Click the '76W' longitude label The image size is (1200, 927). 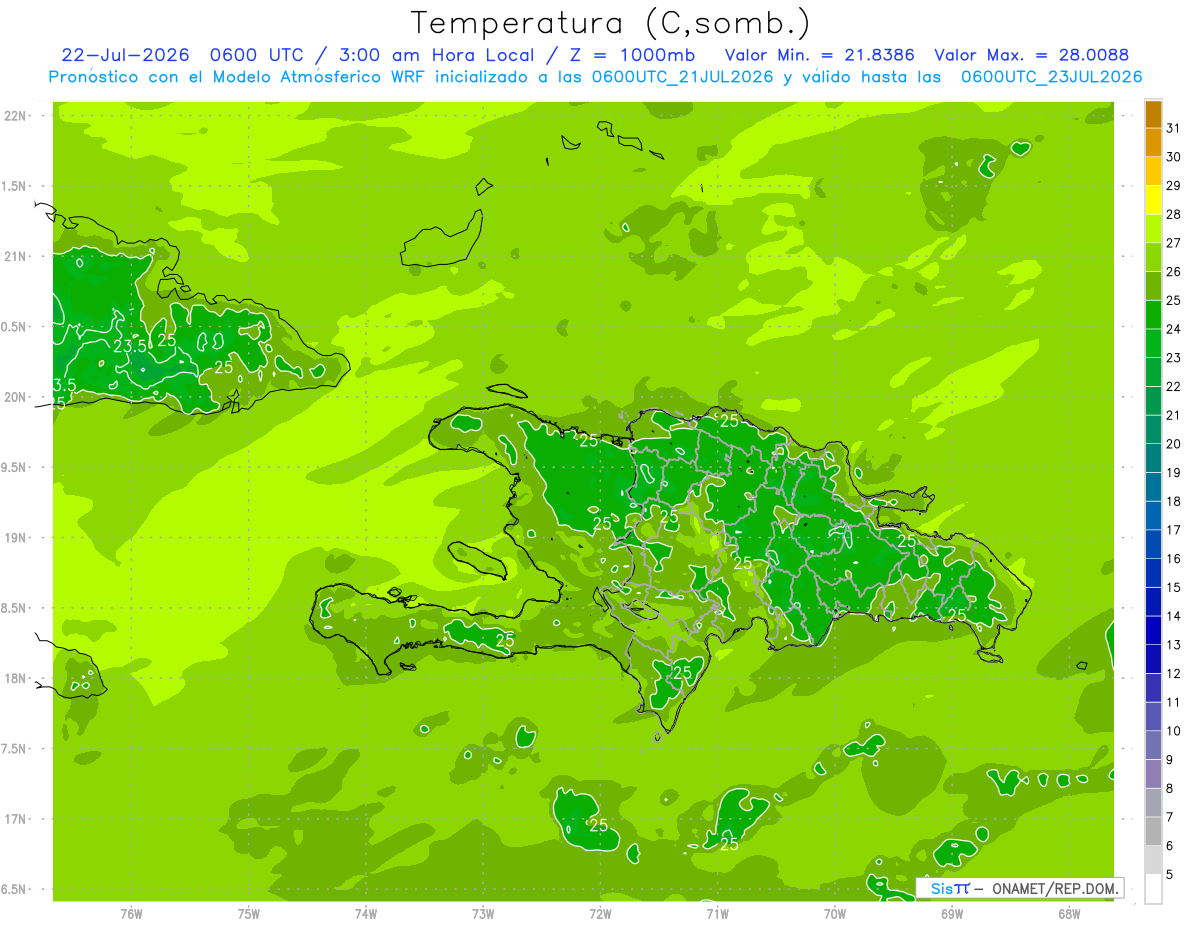pyautogui.click(x=131, y=913)
